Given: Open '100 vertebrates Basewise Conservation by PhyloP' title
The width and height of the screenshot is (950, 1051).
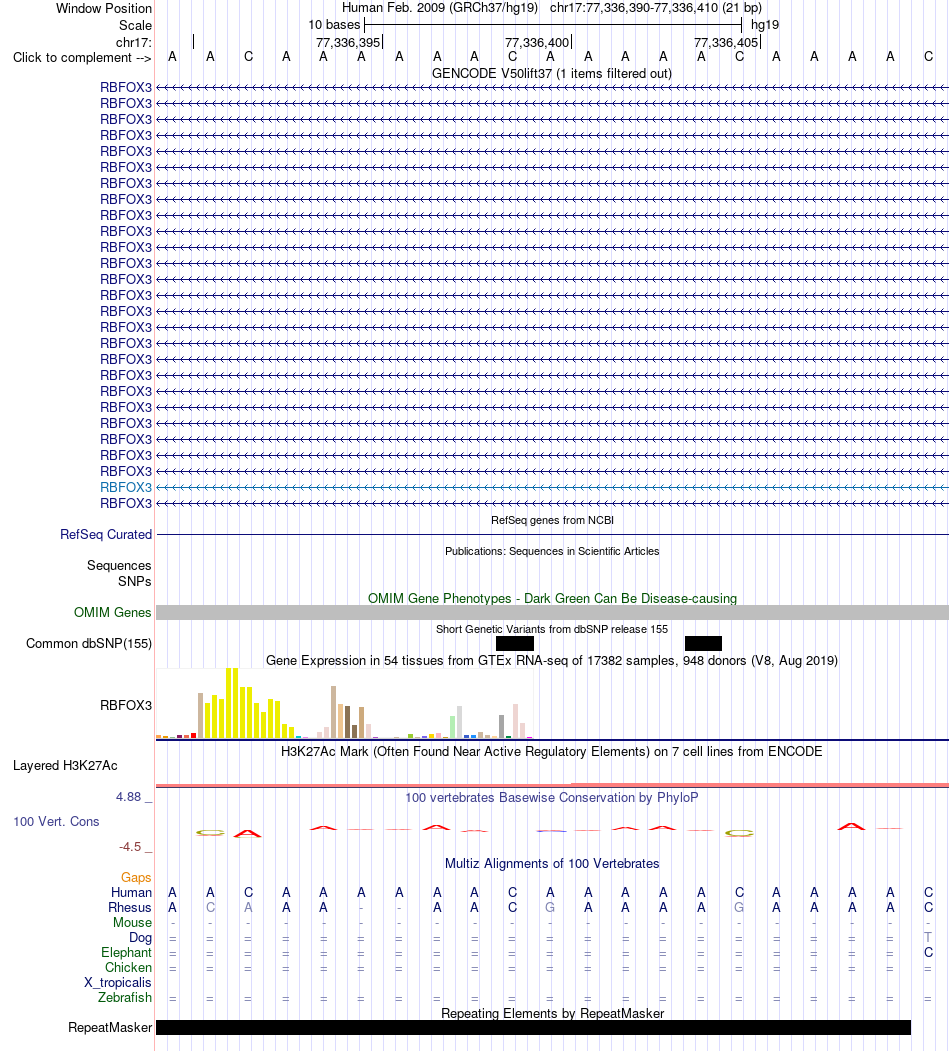Looking at the screenshot, I should [x=552, y=798].
